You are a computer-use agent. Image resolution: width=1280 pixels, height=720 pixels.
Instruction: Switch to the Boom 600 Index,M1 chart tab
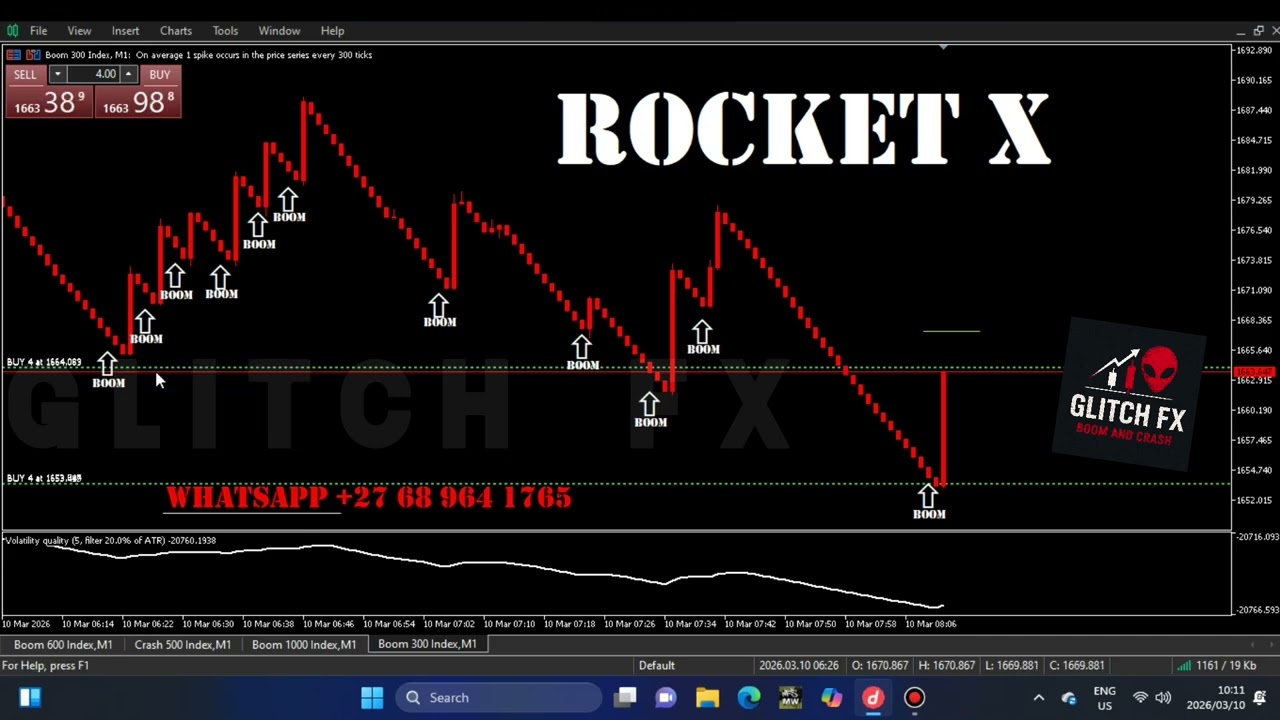click(x=63, y=645)
